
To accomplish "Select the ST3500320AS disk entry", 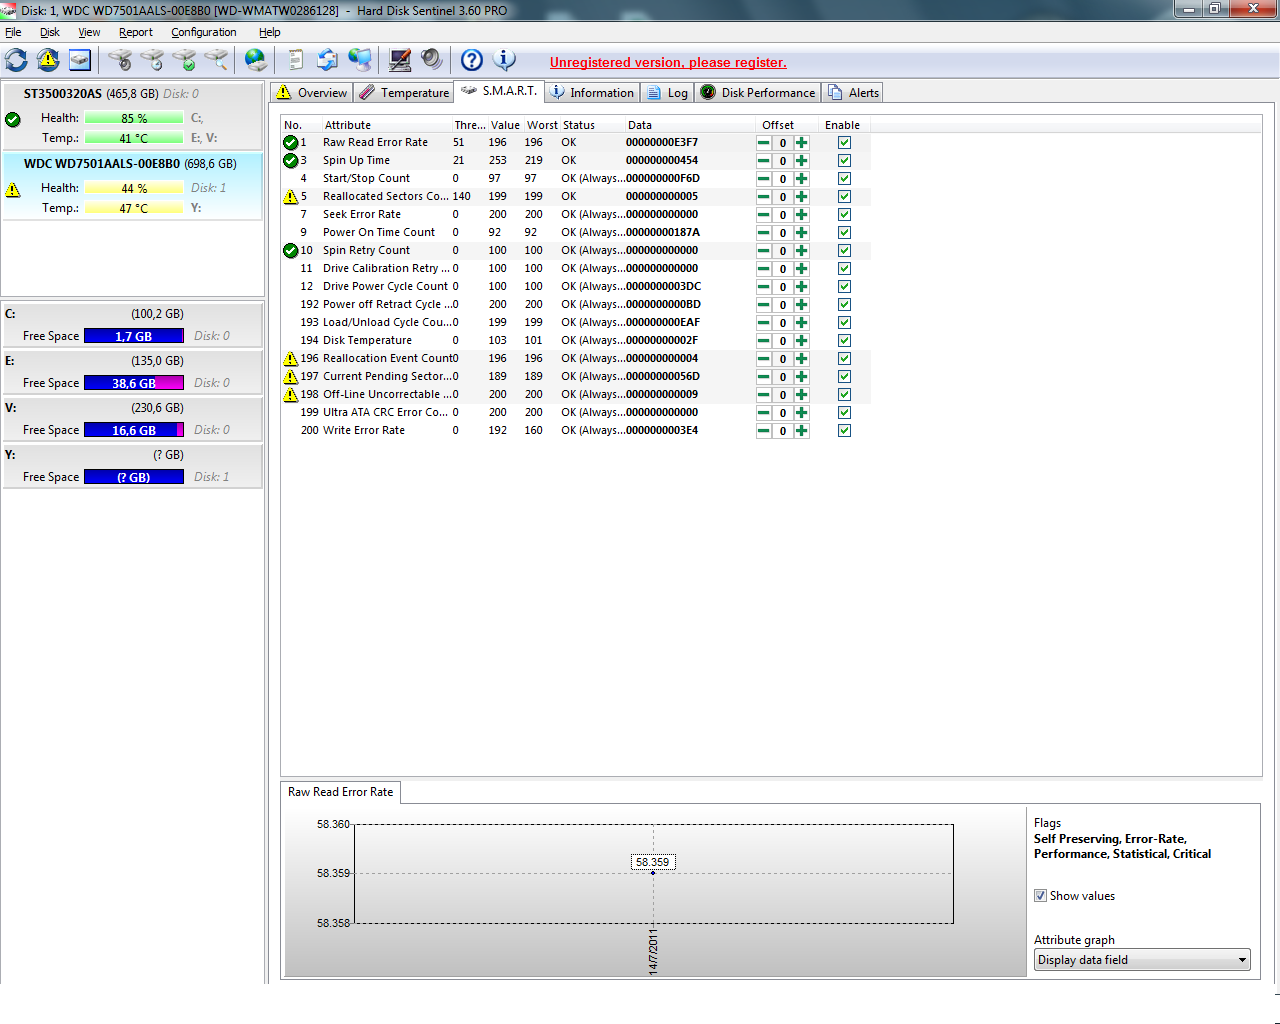I will [x=132, y=116].
